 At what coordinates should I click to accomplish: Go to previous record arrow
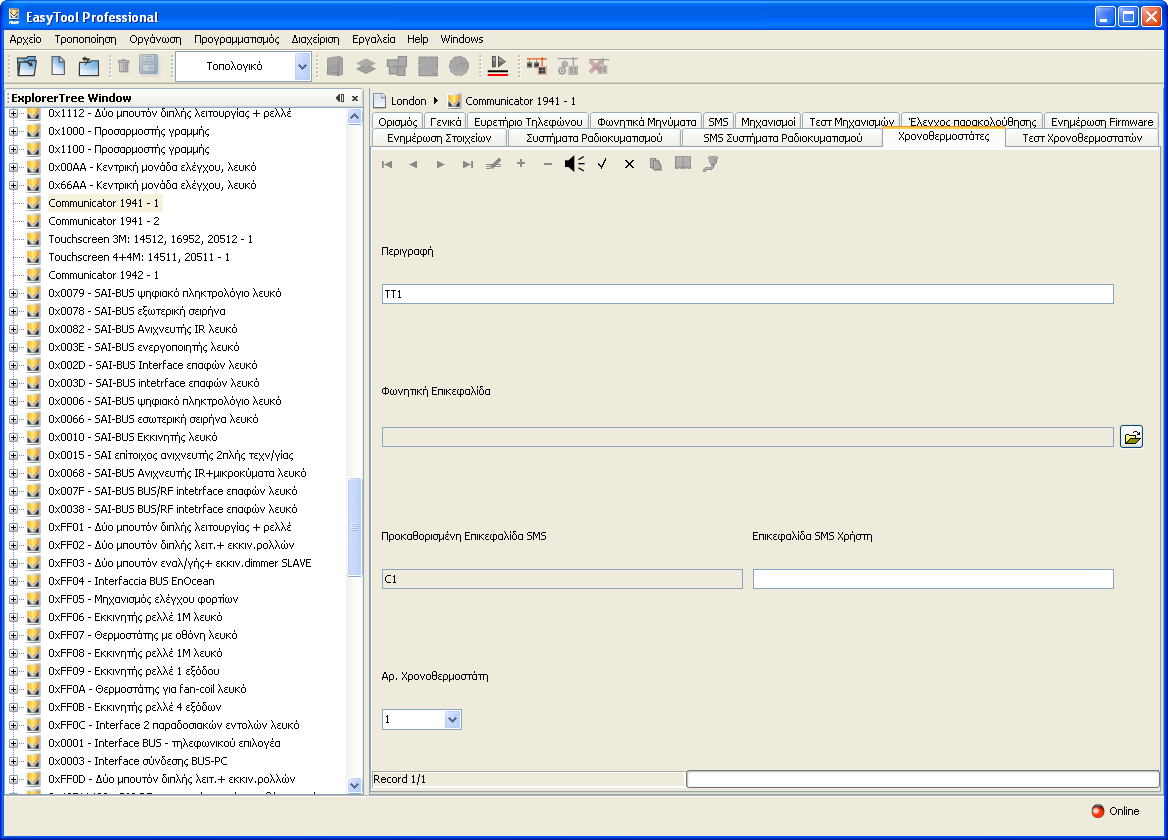coord(413,164)
